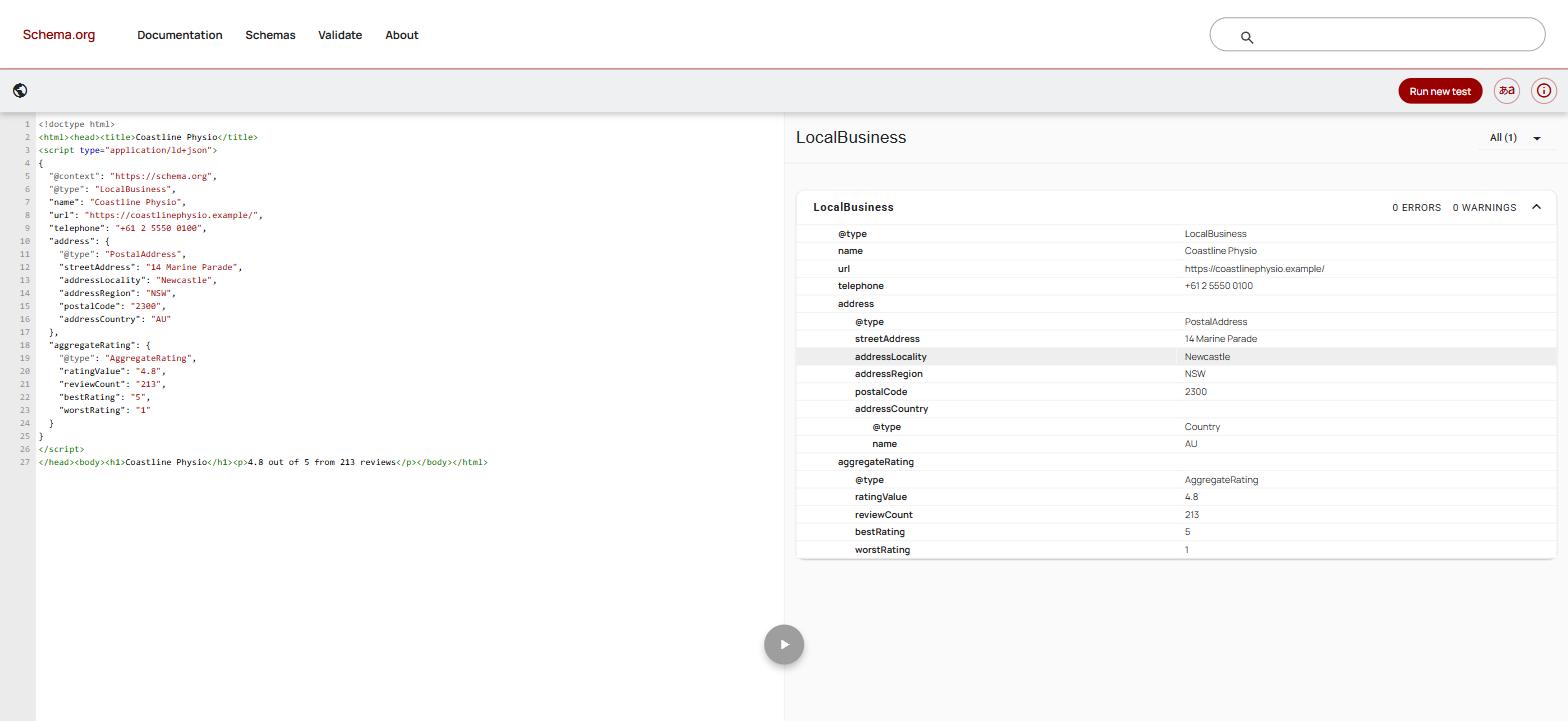Viewport: 1568px width, 722px height.
Task: Select the streetAddress property row
Action: [x=1176, y=339]
